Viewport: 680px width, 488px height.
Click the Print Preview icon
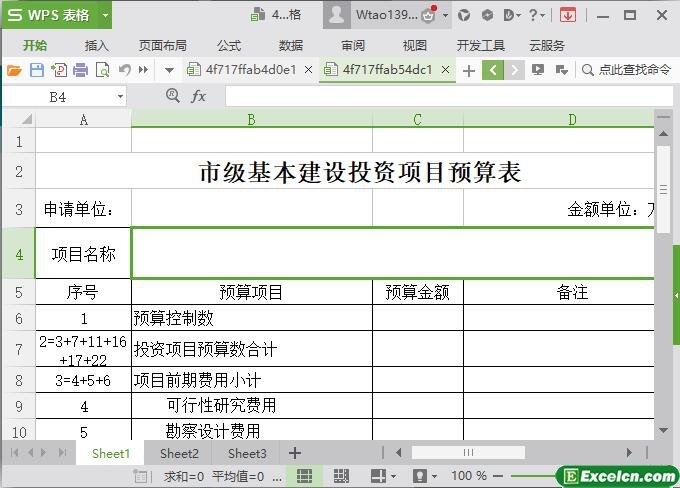(x=101, y=70)
